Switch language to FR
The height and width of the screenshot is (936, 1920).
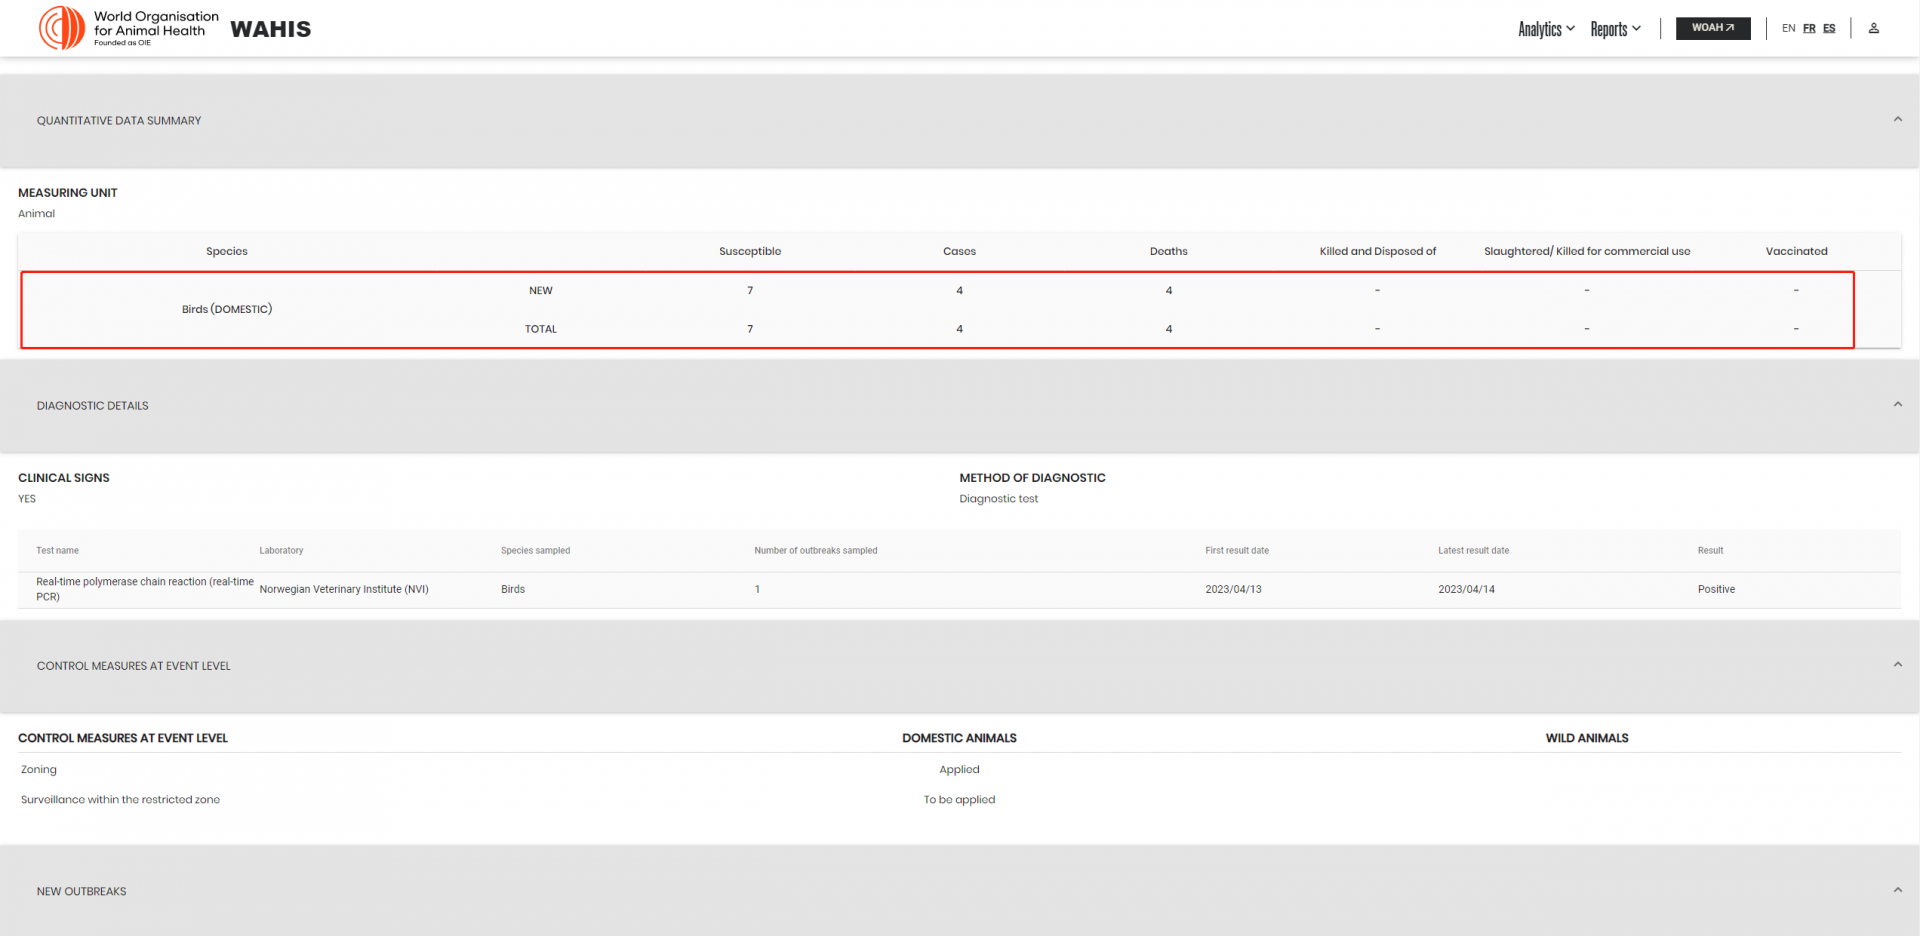point(1809,28)
